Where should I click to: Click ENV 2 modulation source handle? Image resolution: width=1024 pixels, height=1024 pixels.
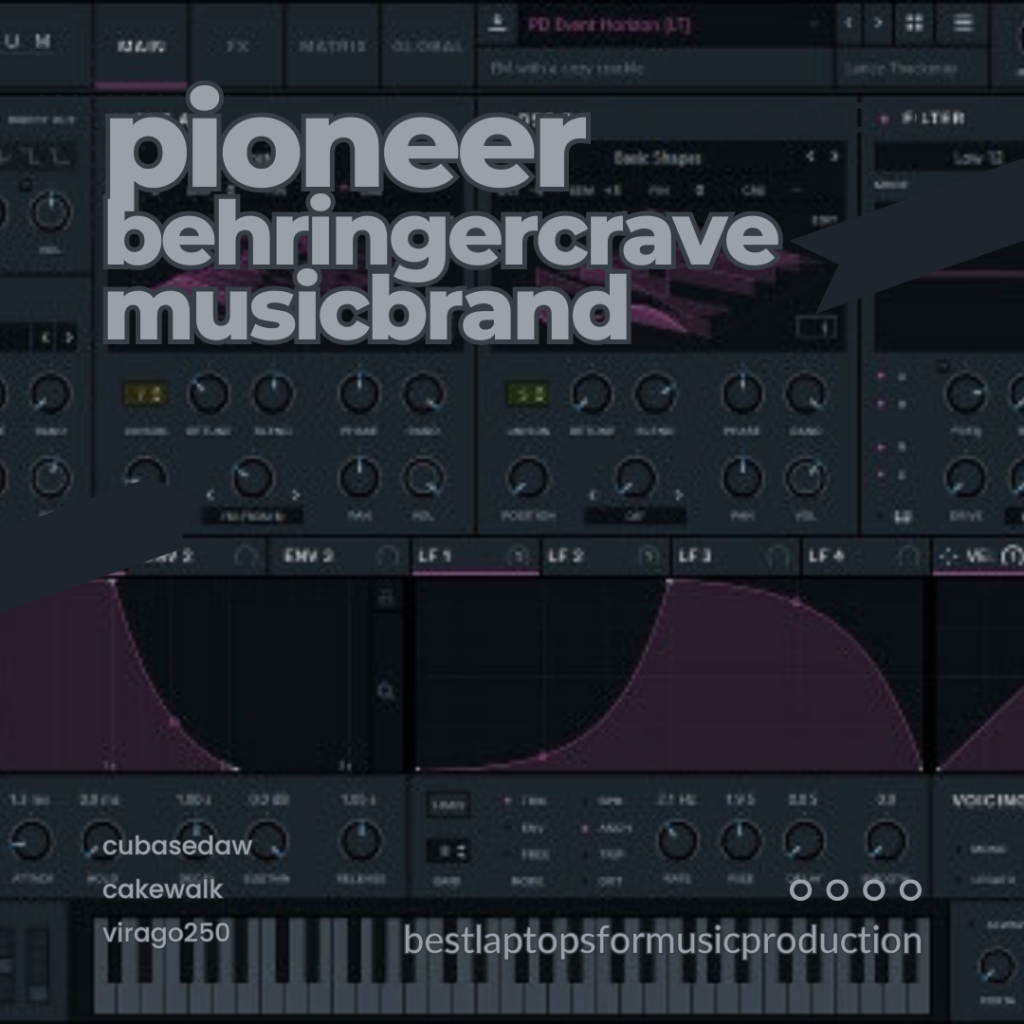point(246,556)
